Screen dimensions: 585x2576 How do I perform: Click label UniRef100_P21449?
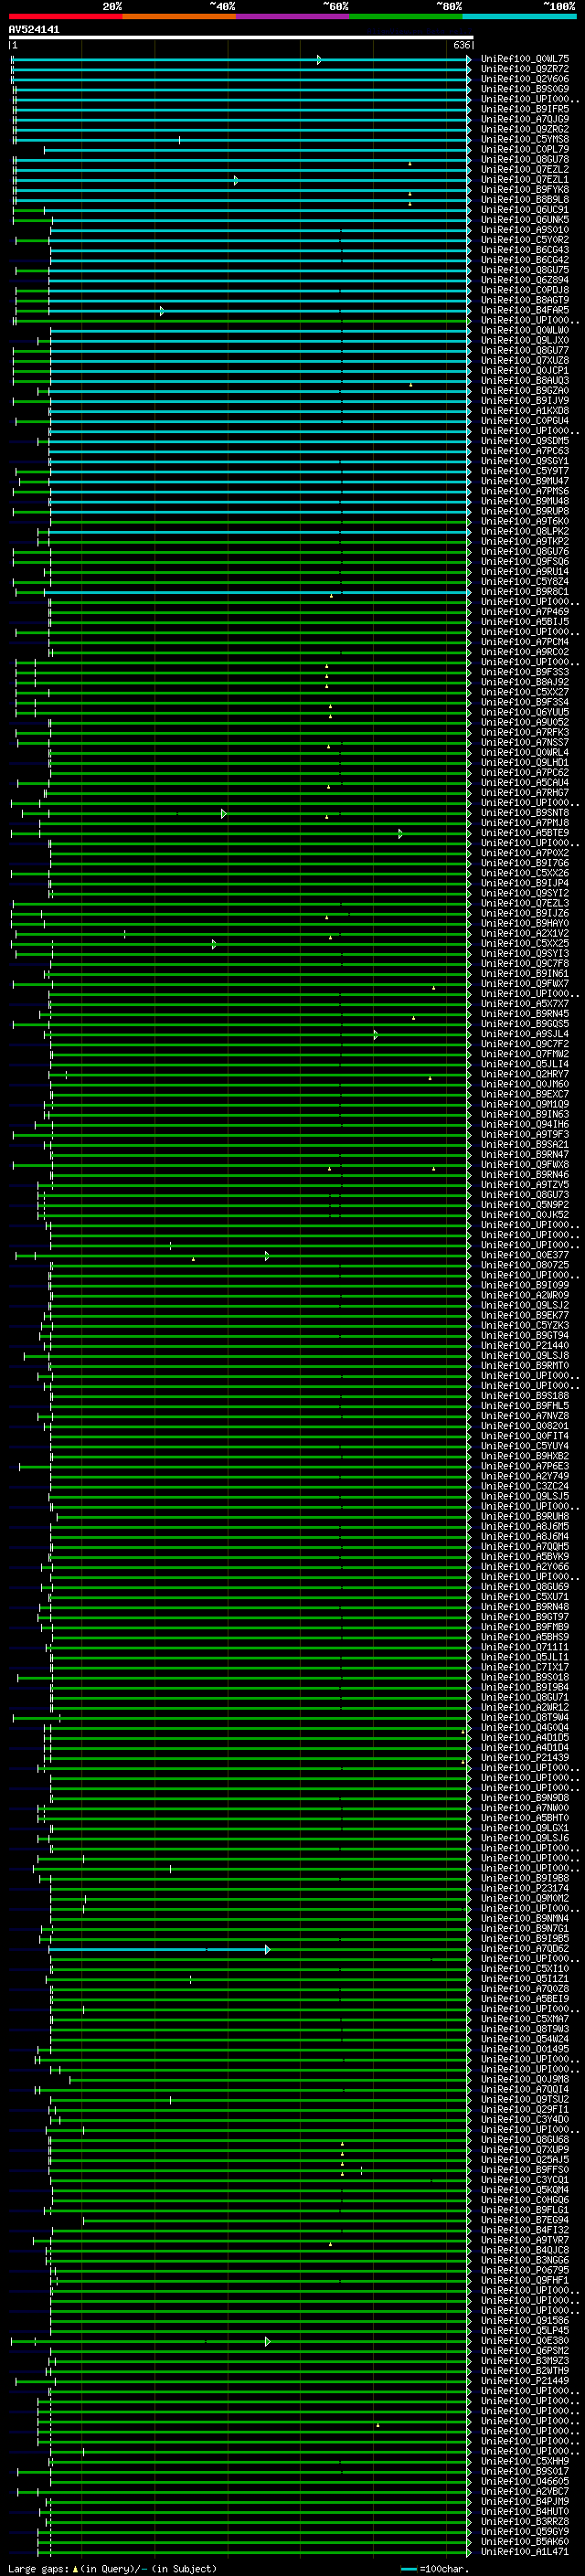[x=525, y=2381]
